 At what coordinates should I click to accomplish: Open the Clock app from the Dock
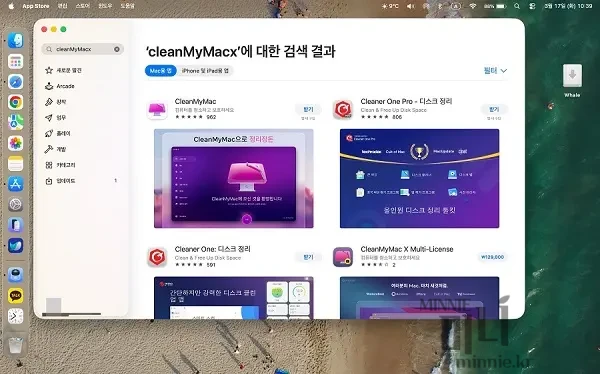(x=16, y=316)
